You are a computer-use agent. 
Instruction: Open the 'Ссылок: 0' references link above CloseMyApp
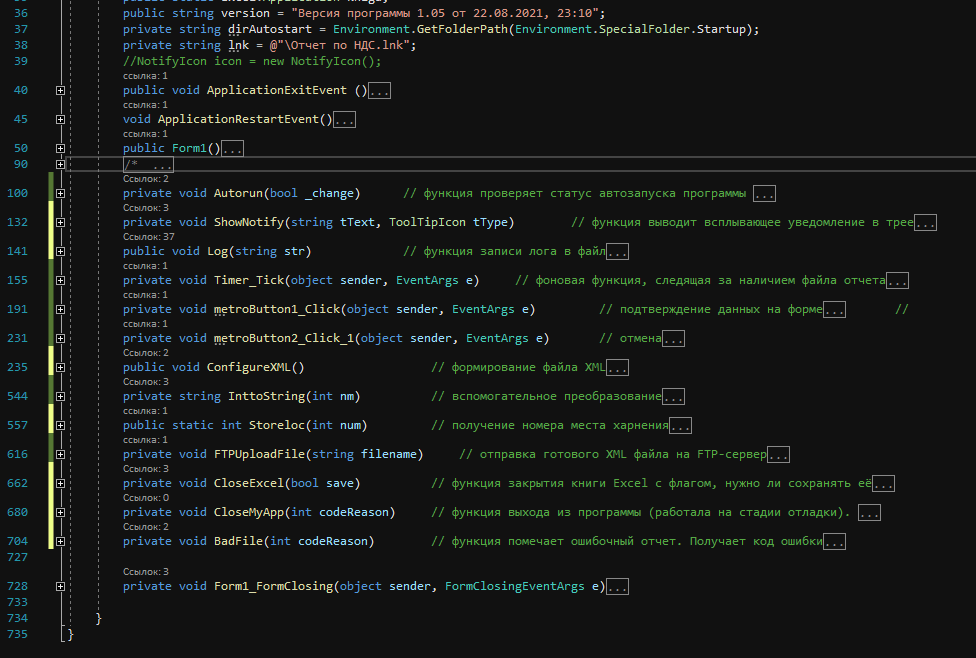(146, 498)
